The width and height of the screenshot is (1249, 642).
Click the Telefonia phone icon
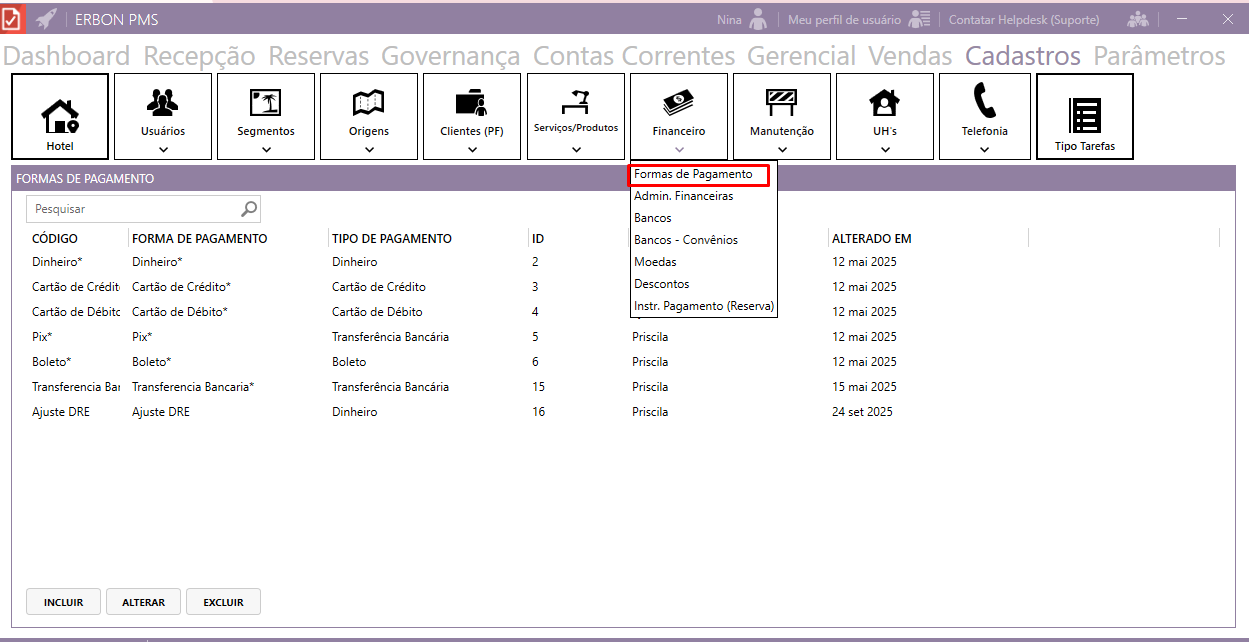[984, 101]
